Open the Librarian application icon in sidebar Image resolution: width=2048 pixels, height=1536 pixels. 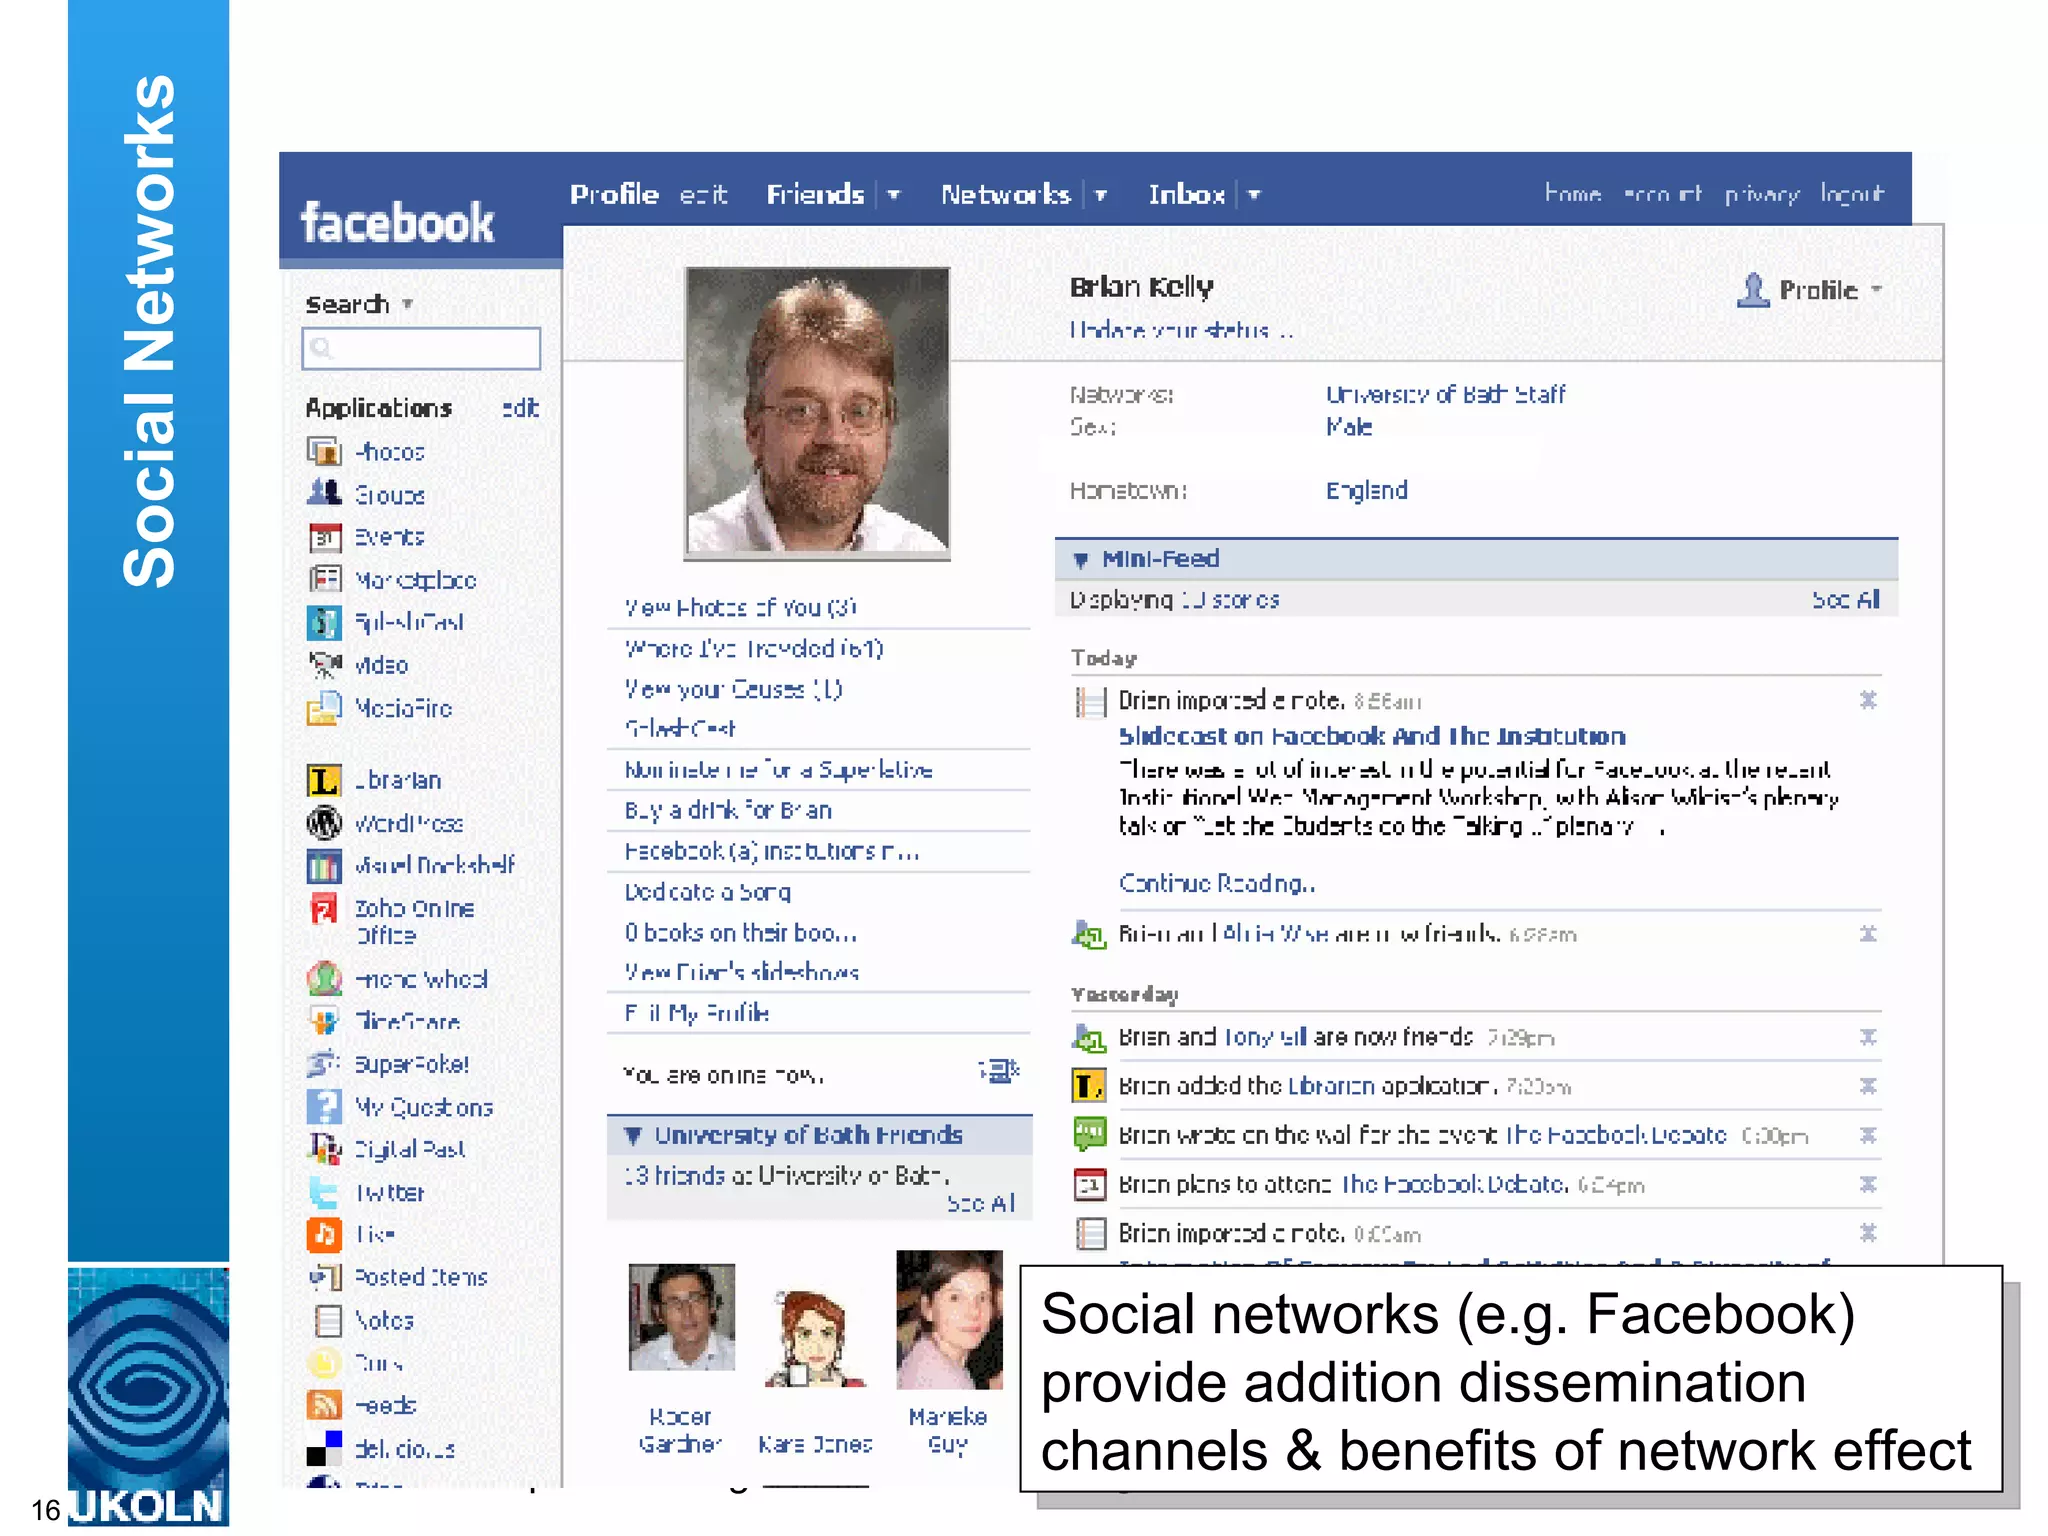(x=323, y=780)
